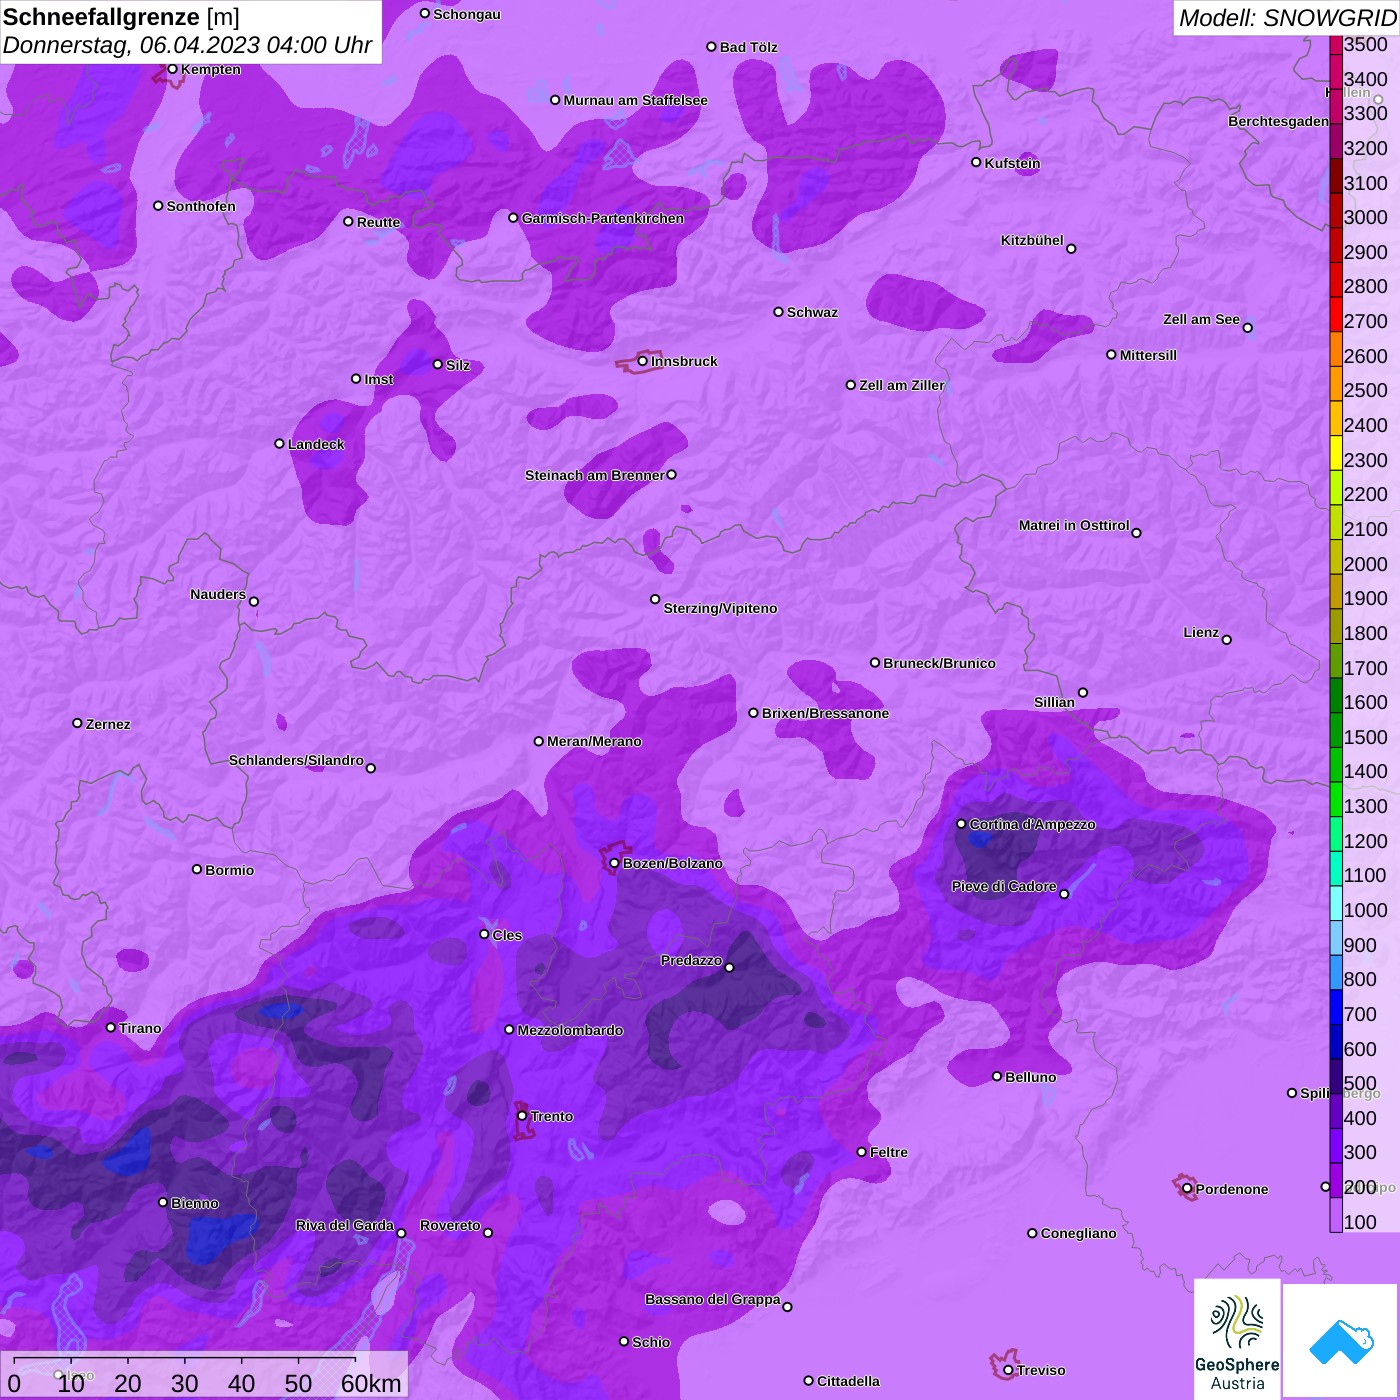Click the 2700 m red legend color
This screenshot has width=1400, height=1400.
pos(1336,315)
